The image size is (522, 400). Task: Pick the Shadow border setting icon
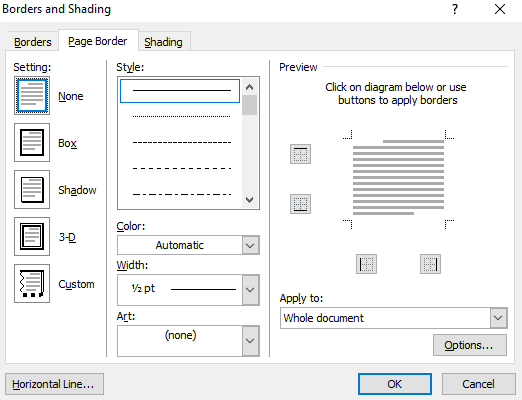coord(32,190)
